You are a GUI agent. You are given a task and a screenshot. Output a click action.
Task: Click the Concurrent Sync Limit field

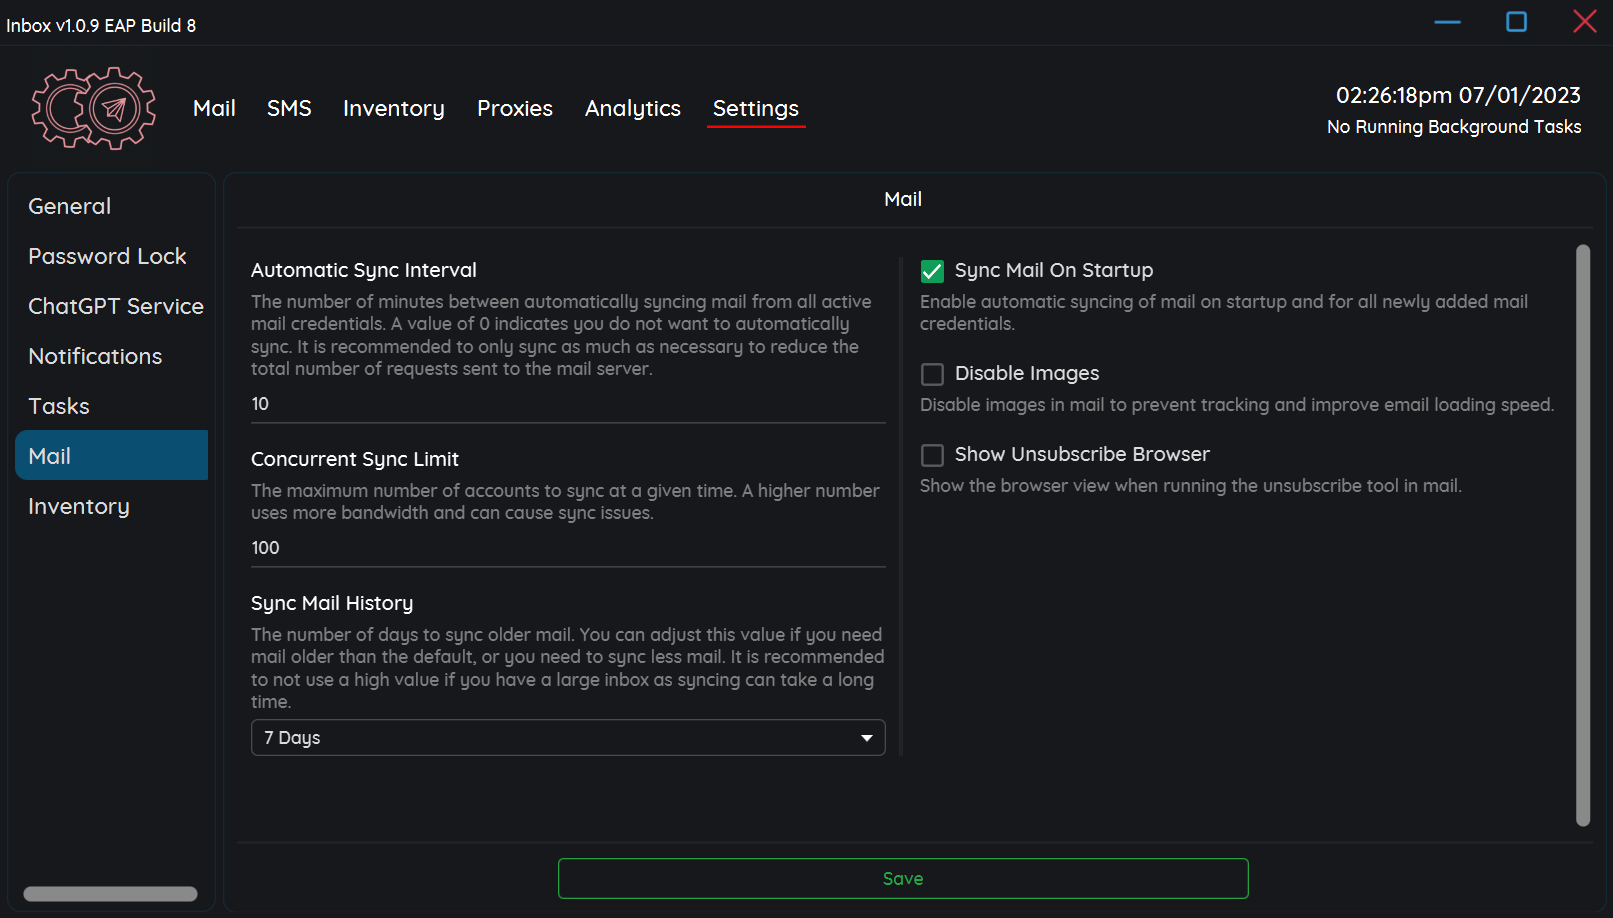[567, 548]
